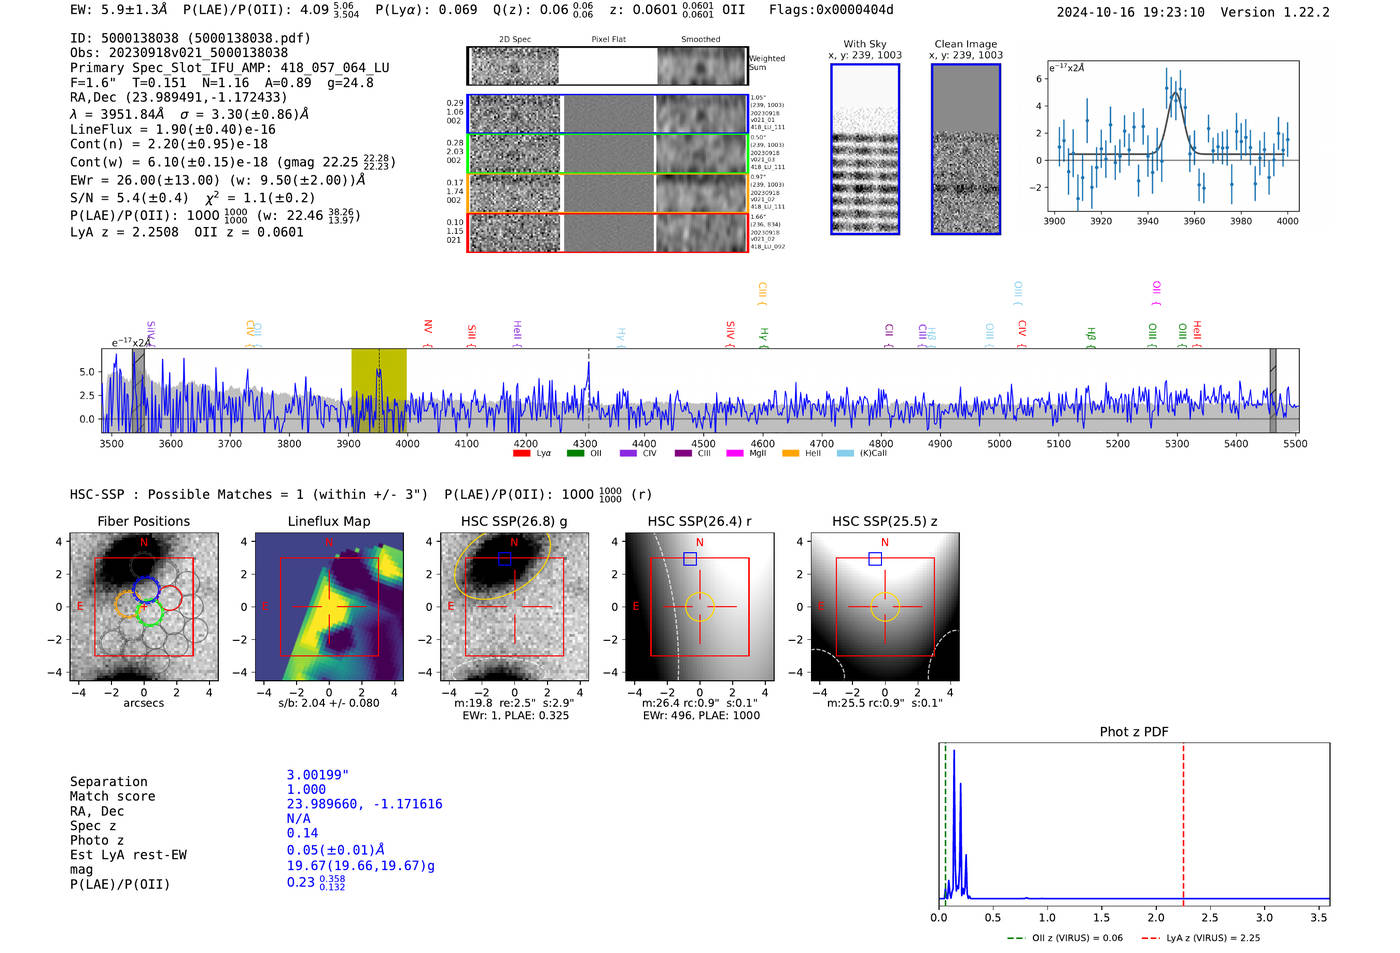This screenshot has height=953, width=1400.
Task: Click the s/b: 2.04 +/- 0.080 caption
Action: coord(329,703)
